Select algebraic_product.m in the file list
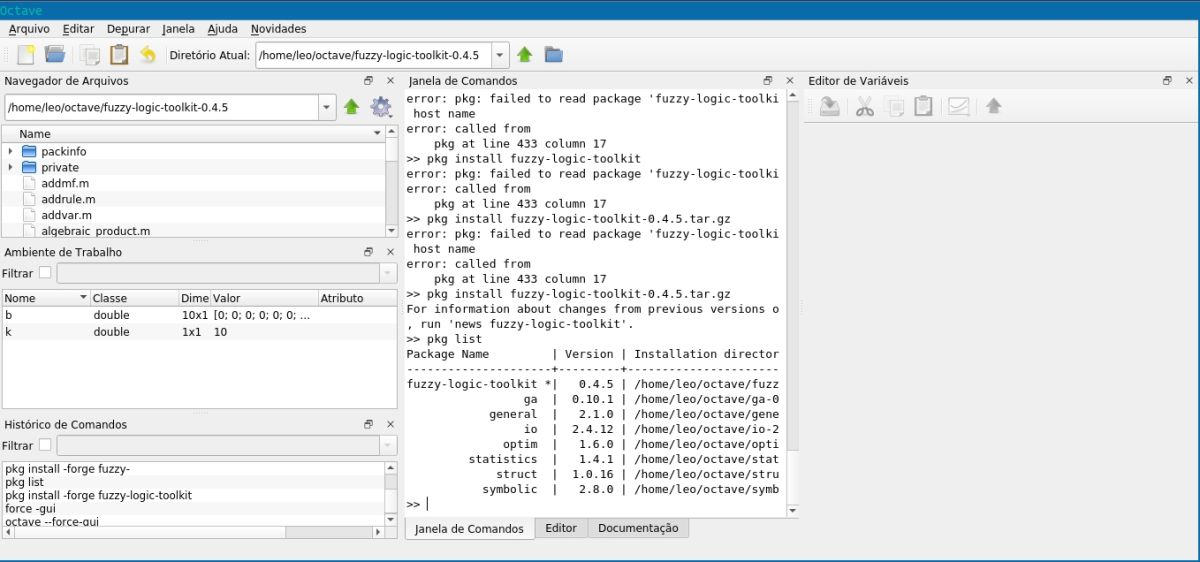The height and width of the screenshot is (562, 1200). (95, 231)
